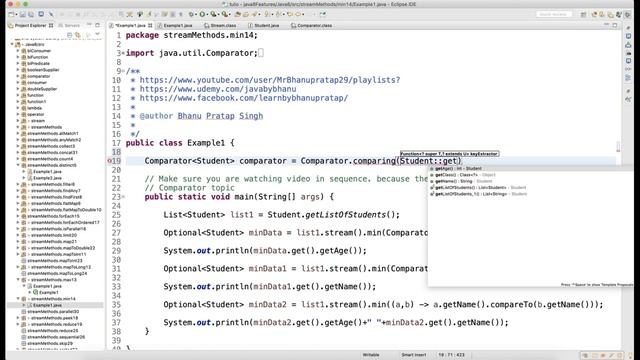The height and width of the screenshot is (360, 640).
Task: Select Example1.java under min14
Action: [x=47, y=305]
